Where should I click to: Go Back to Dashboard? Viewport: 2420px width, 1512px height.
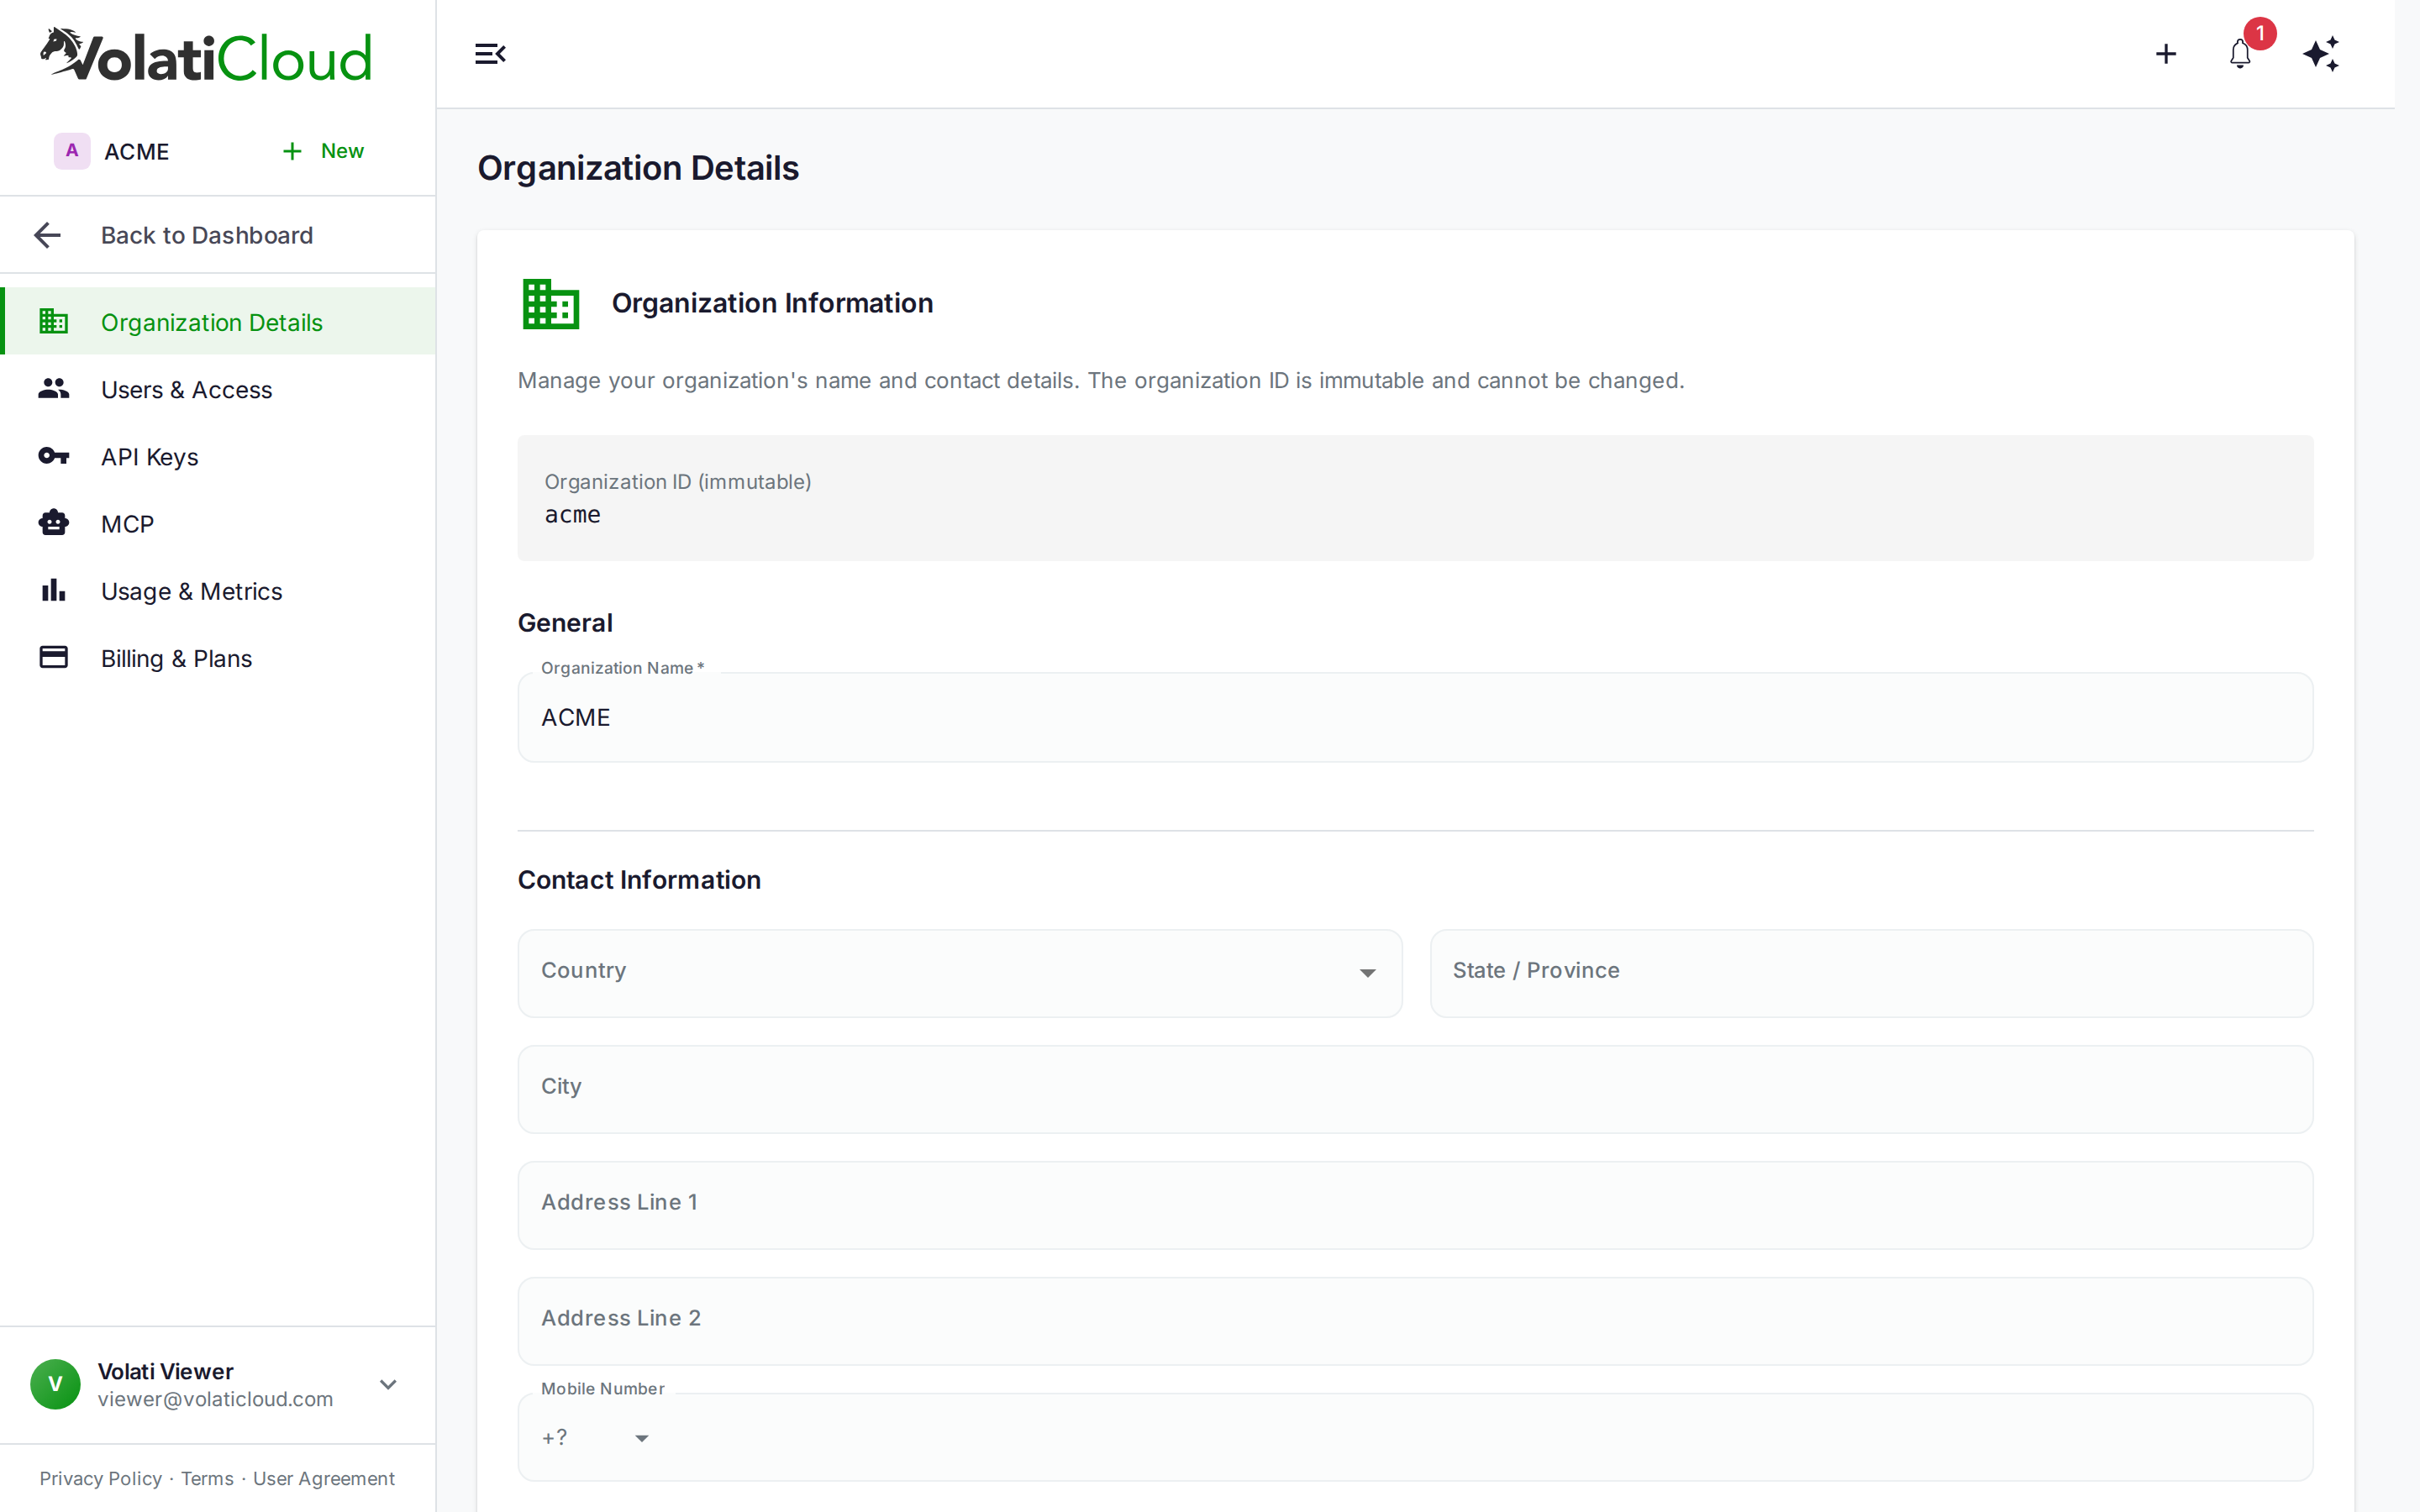[218, 235]
